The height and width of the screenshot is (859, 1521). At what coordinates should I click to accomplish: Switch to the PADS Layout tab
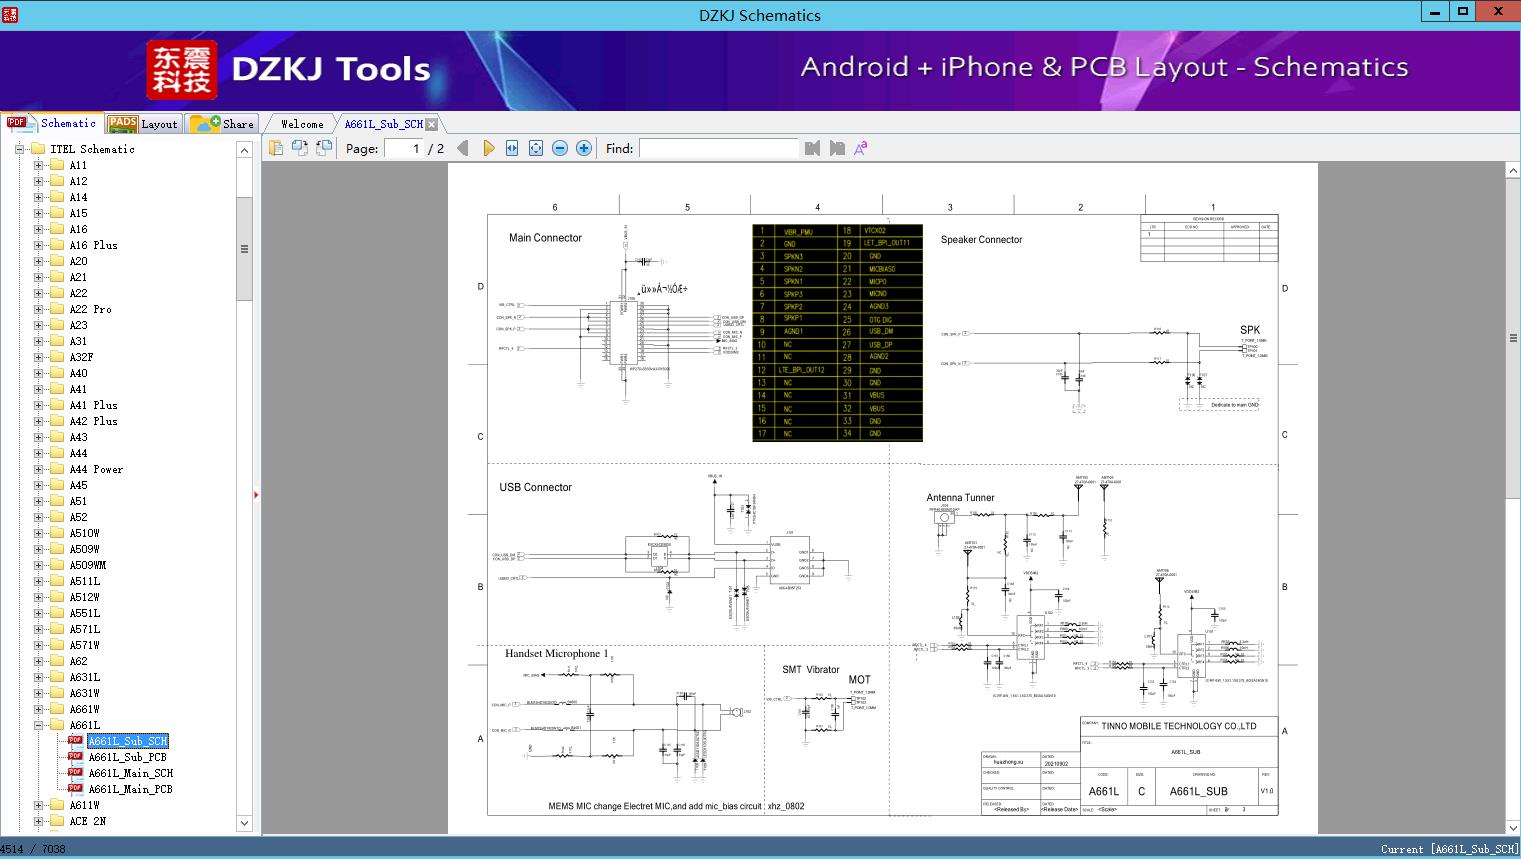142,124
